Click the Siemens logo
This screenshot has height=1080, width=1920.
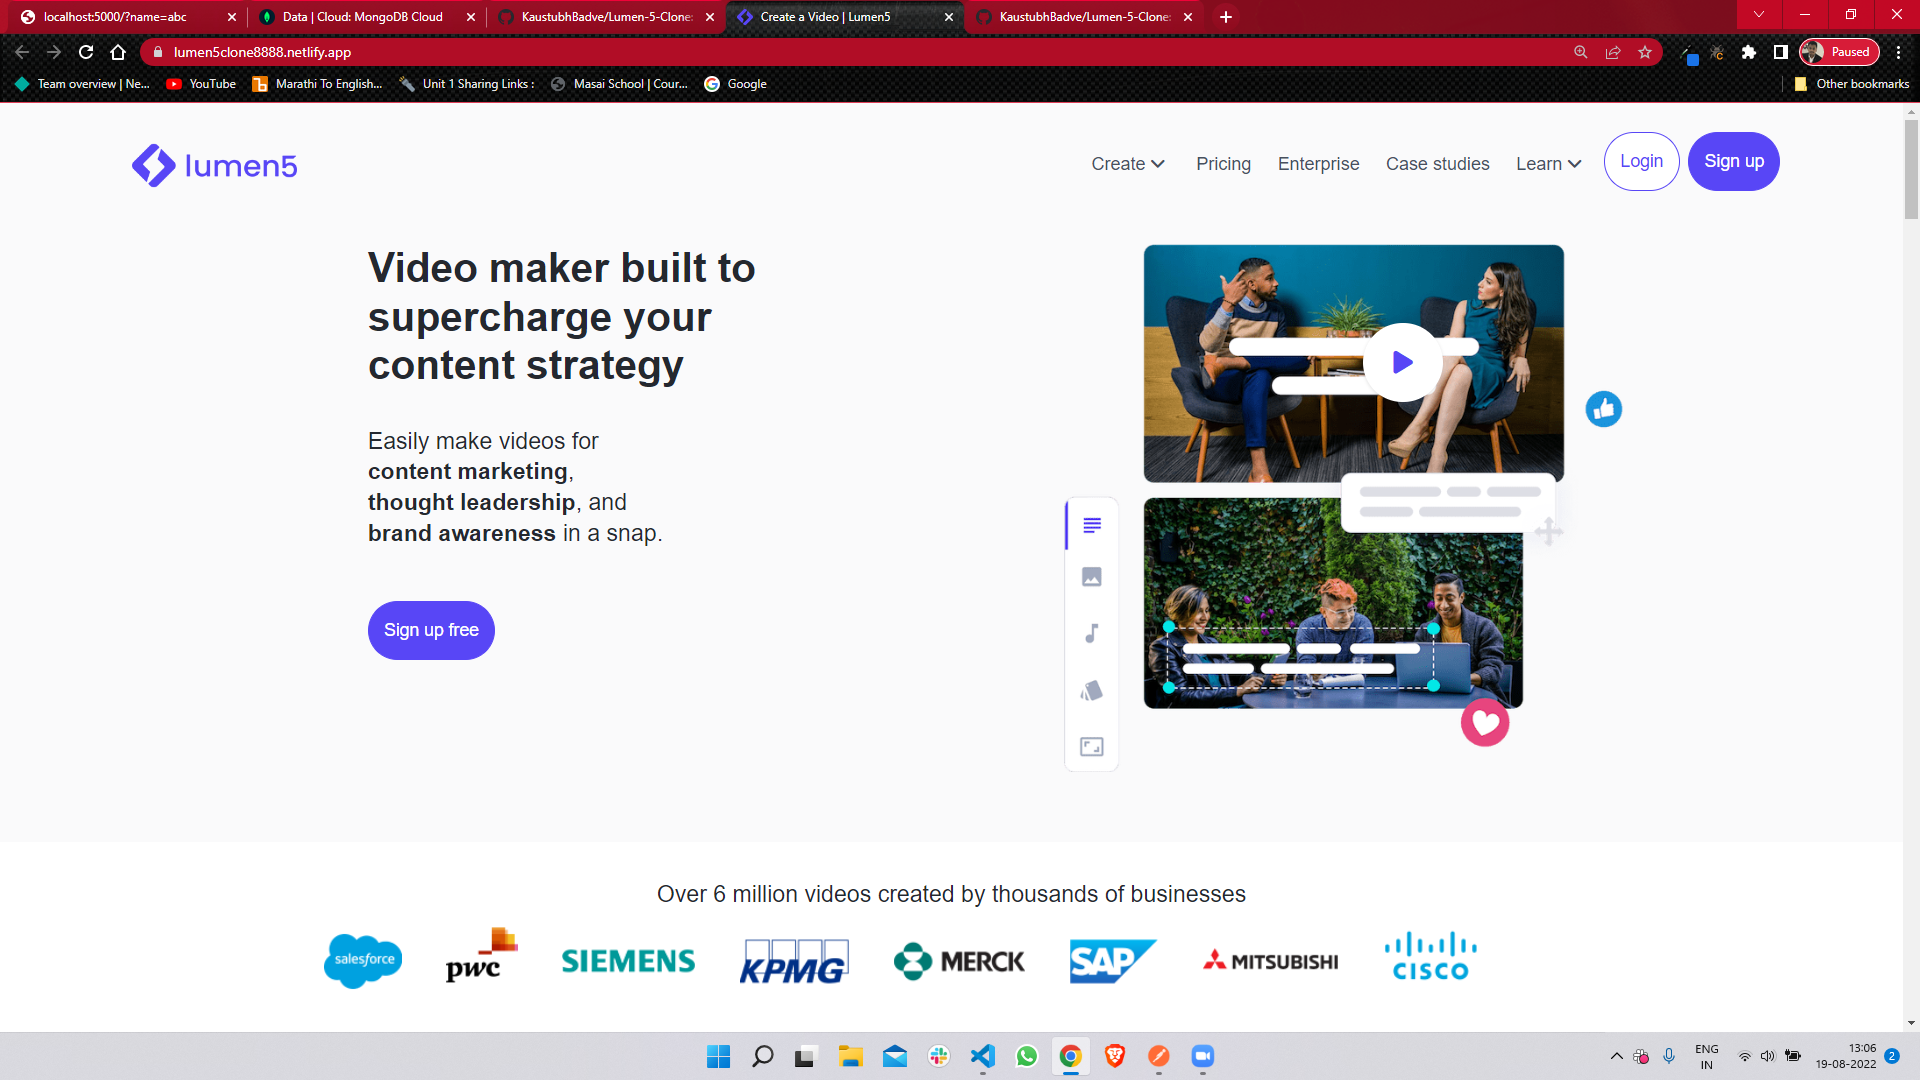point(628,961)
